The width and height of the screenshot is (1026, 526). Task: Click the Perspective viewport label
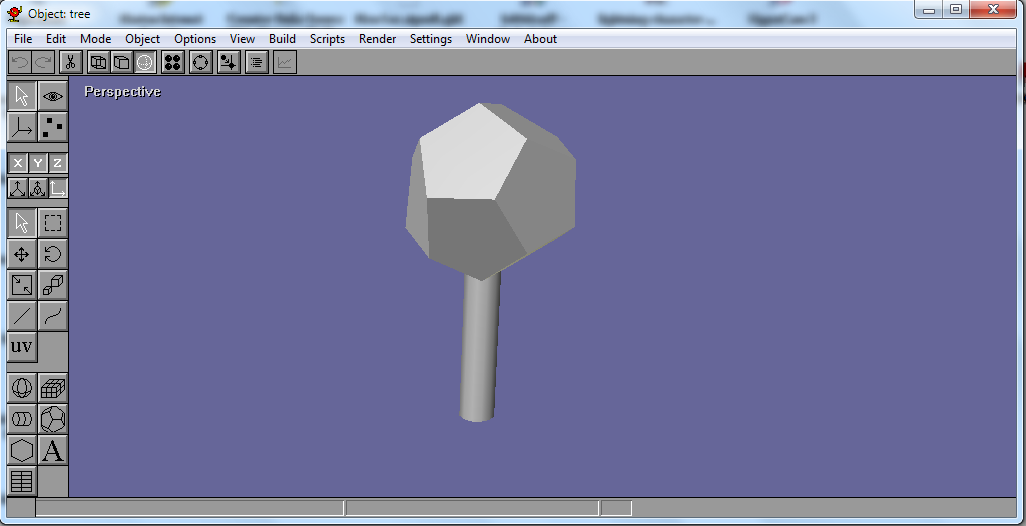[x=122, y=92]
